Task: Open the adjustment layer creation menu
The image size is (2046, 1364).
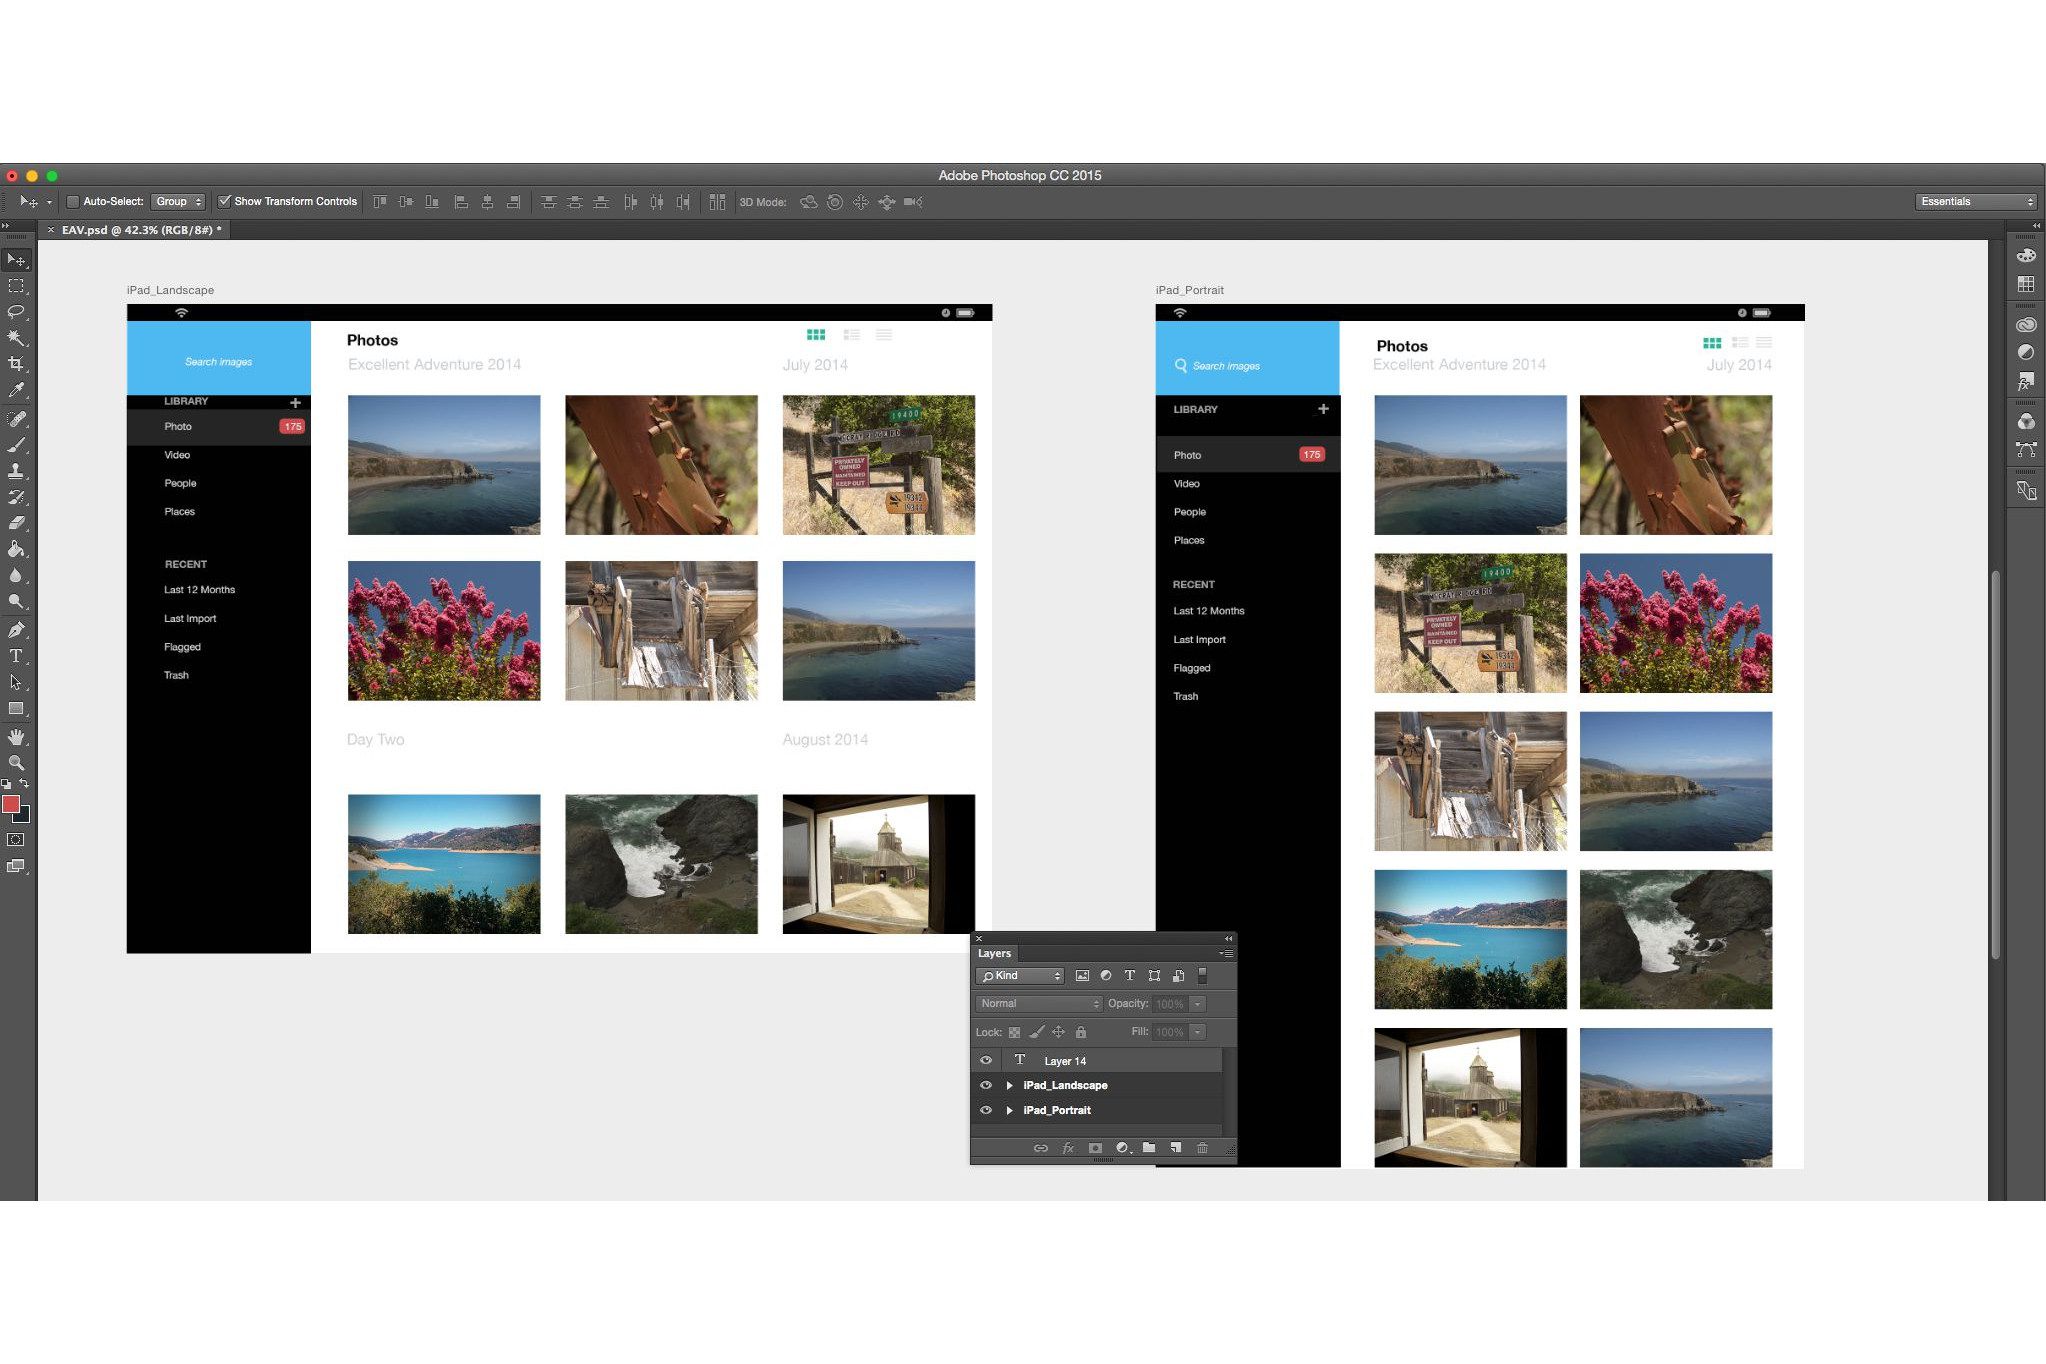Action: tap(1123, 1148)
